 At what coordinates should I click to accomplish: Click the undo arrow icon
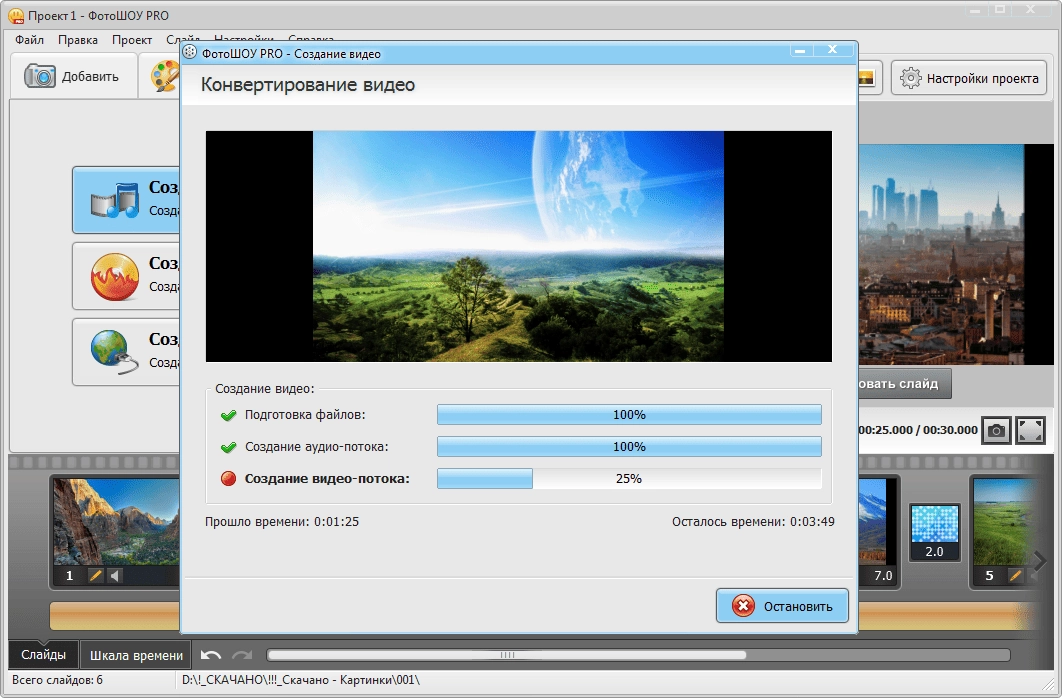(x=211, y=655)
